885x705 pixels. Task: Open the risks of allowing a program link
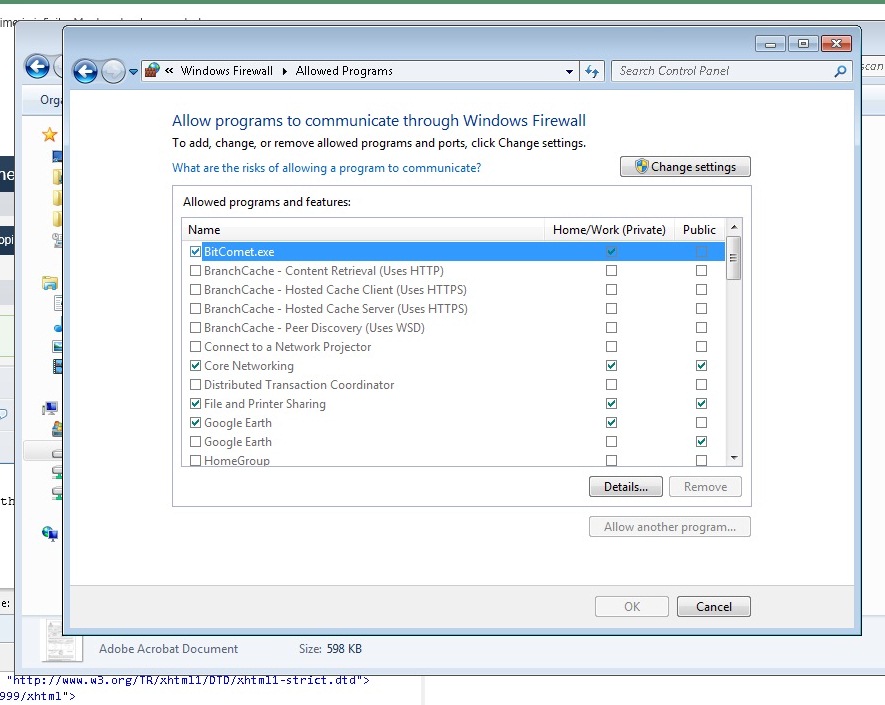(x=326, y=168)
